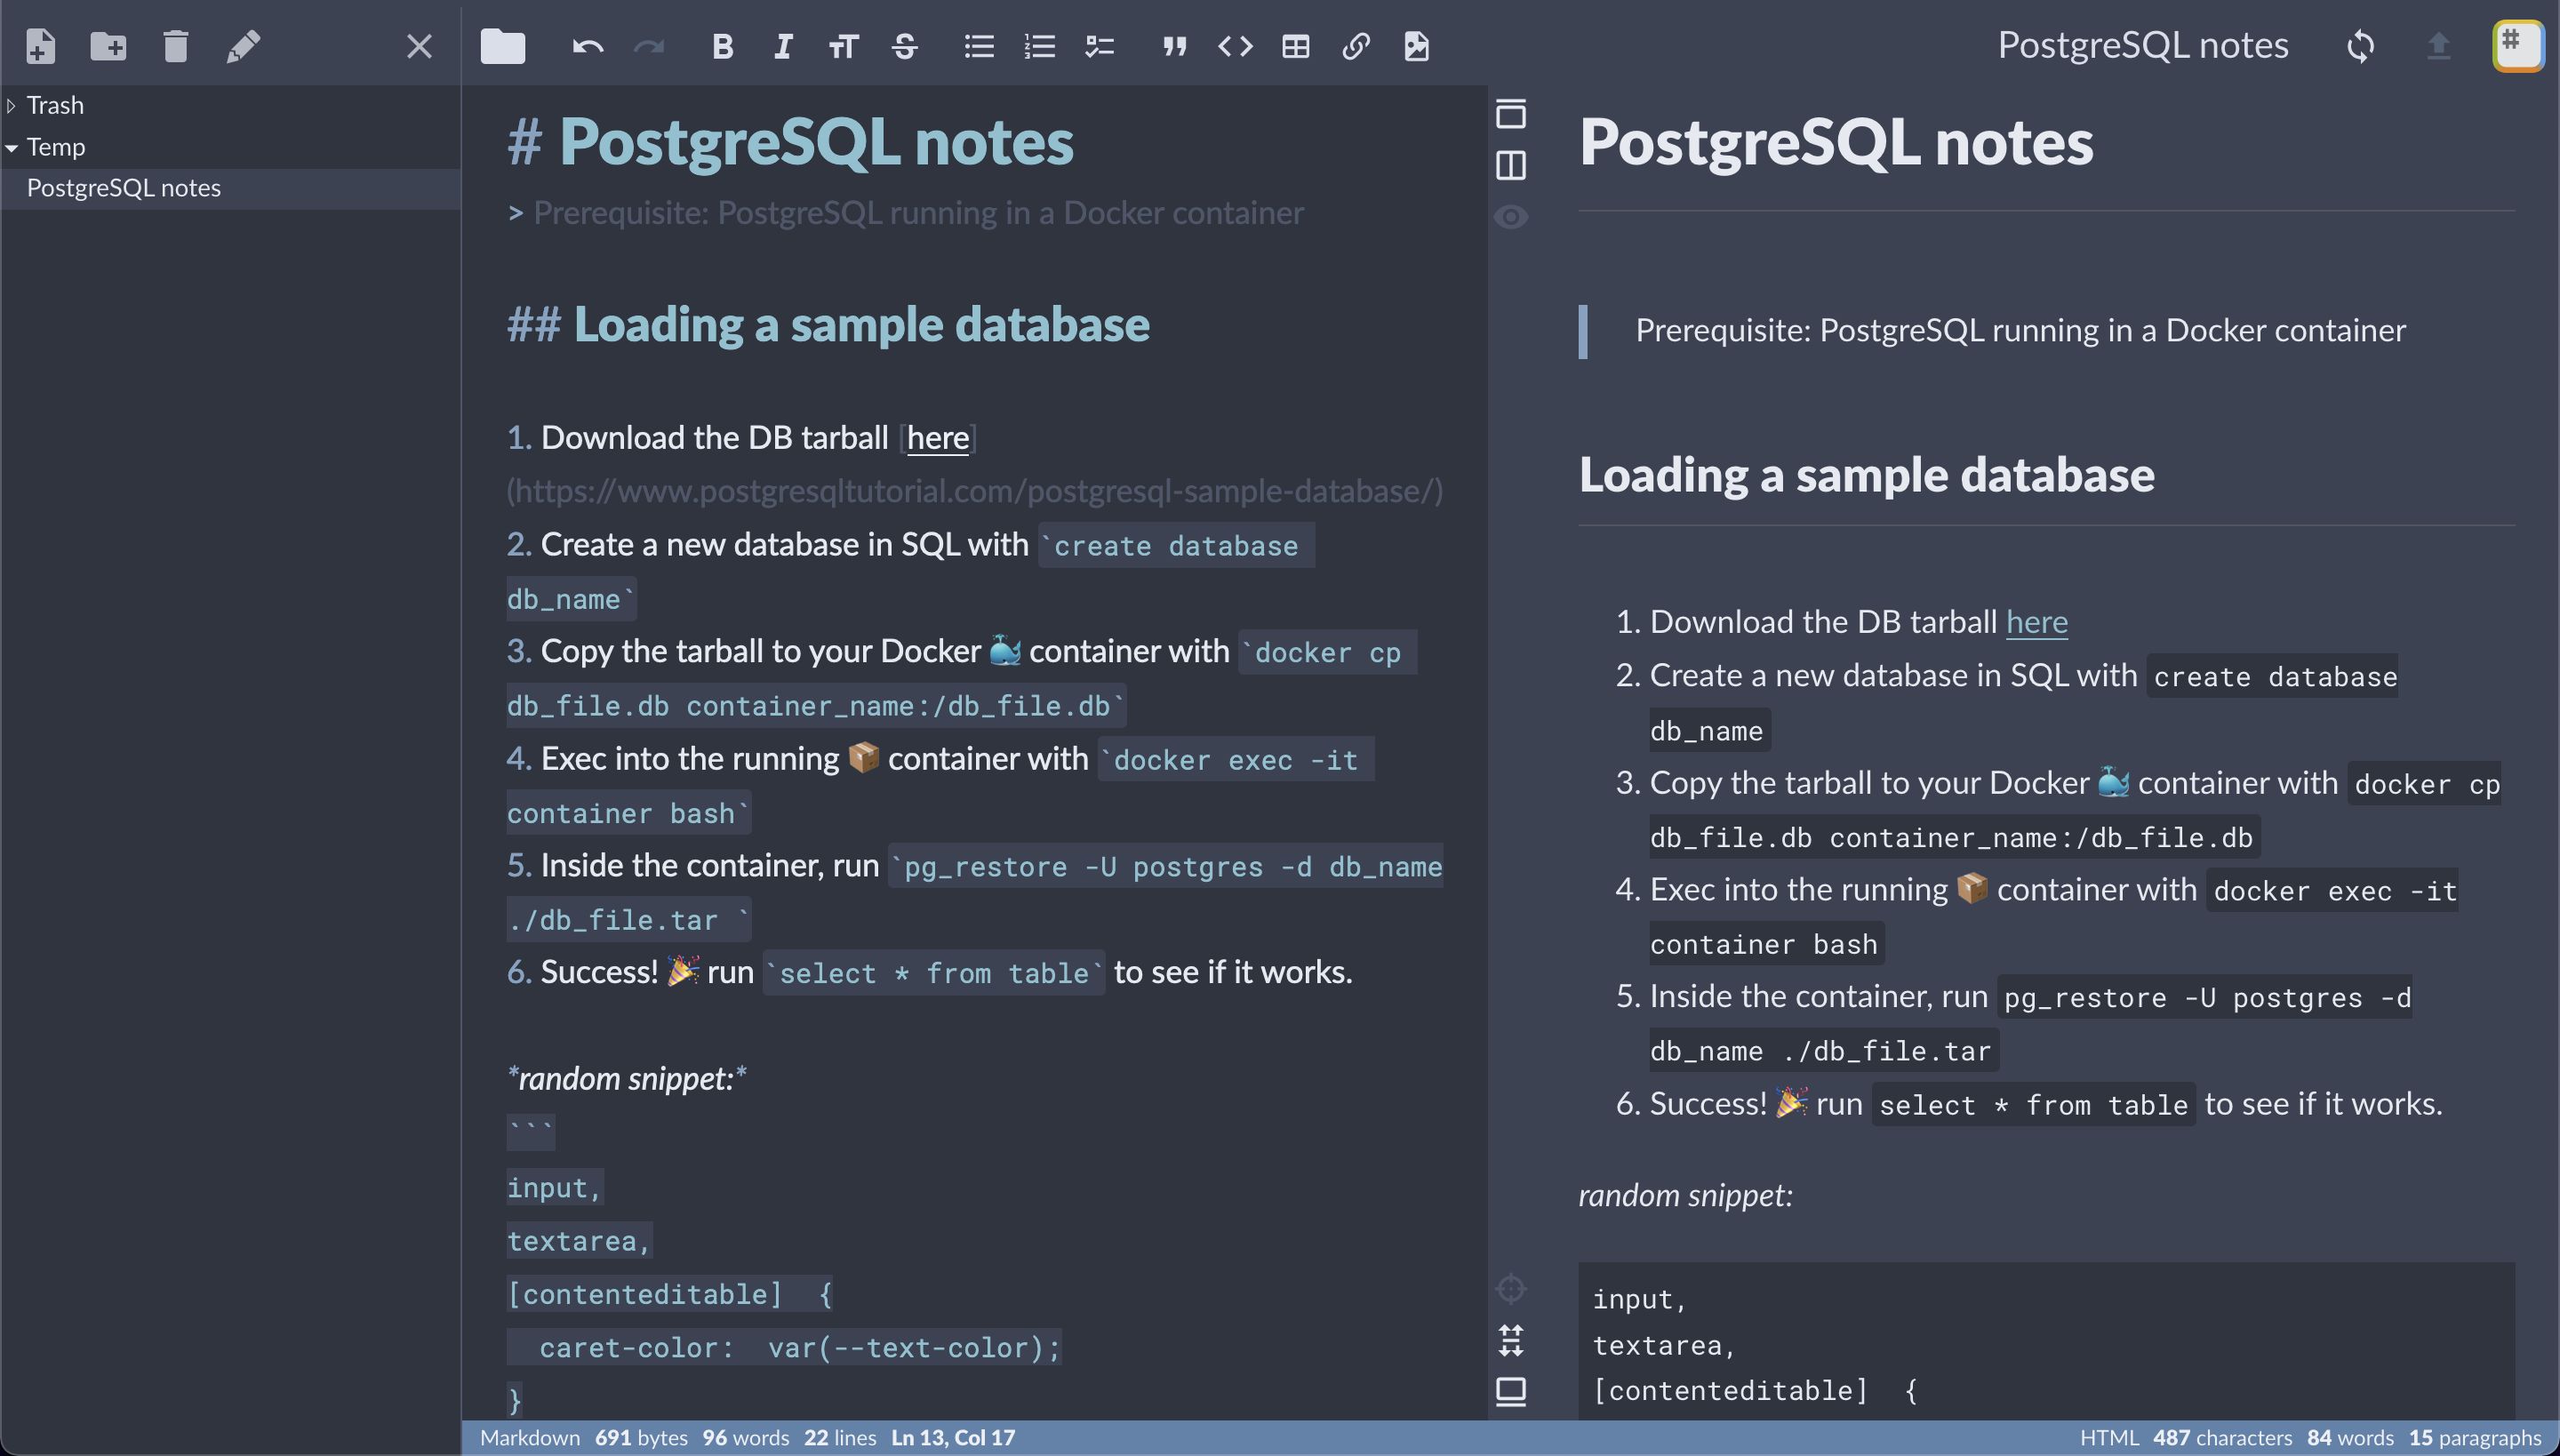Toggle the side preview split view
2560x1456 pixels.
coord(1511,165)
